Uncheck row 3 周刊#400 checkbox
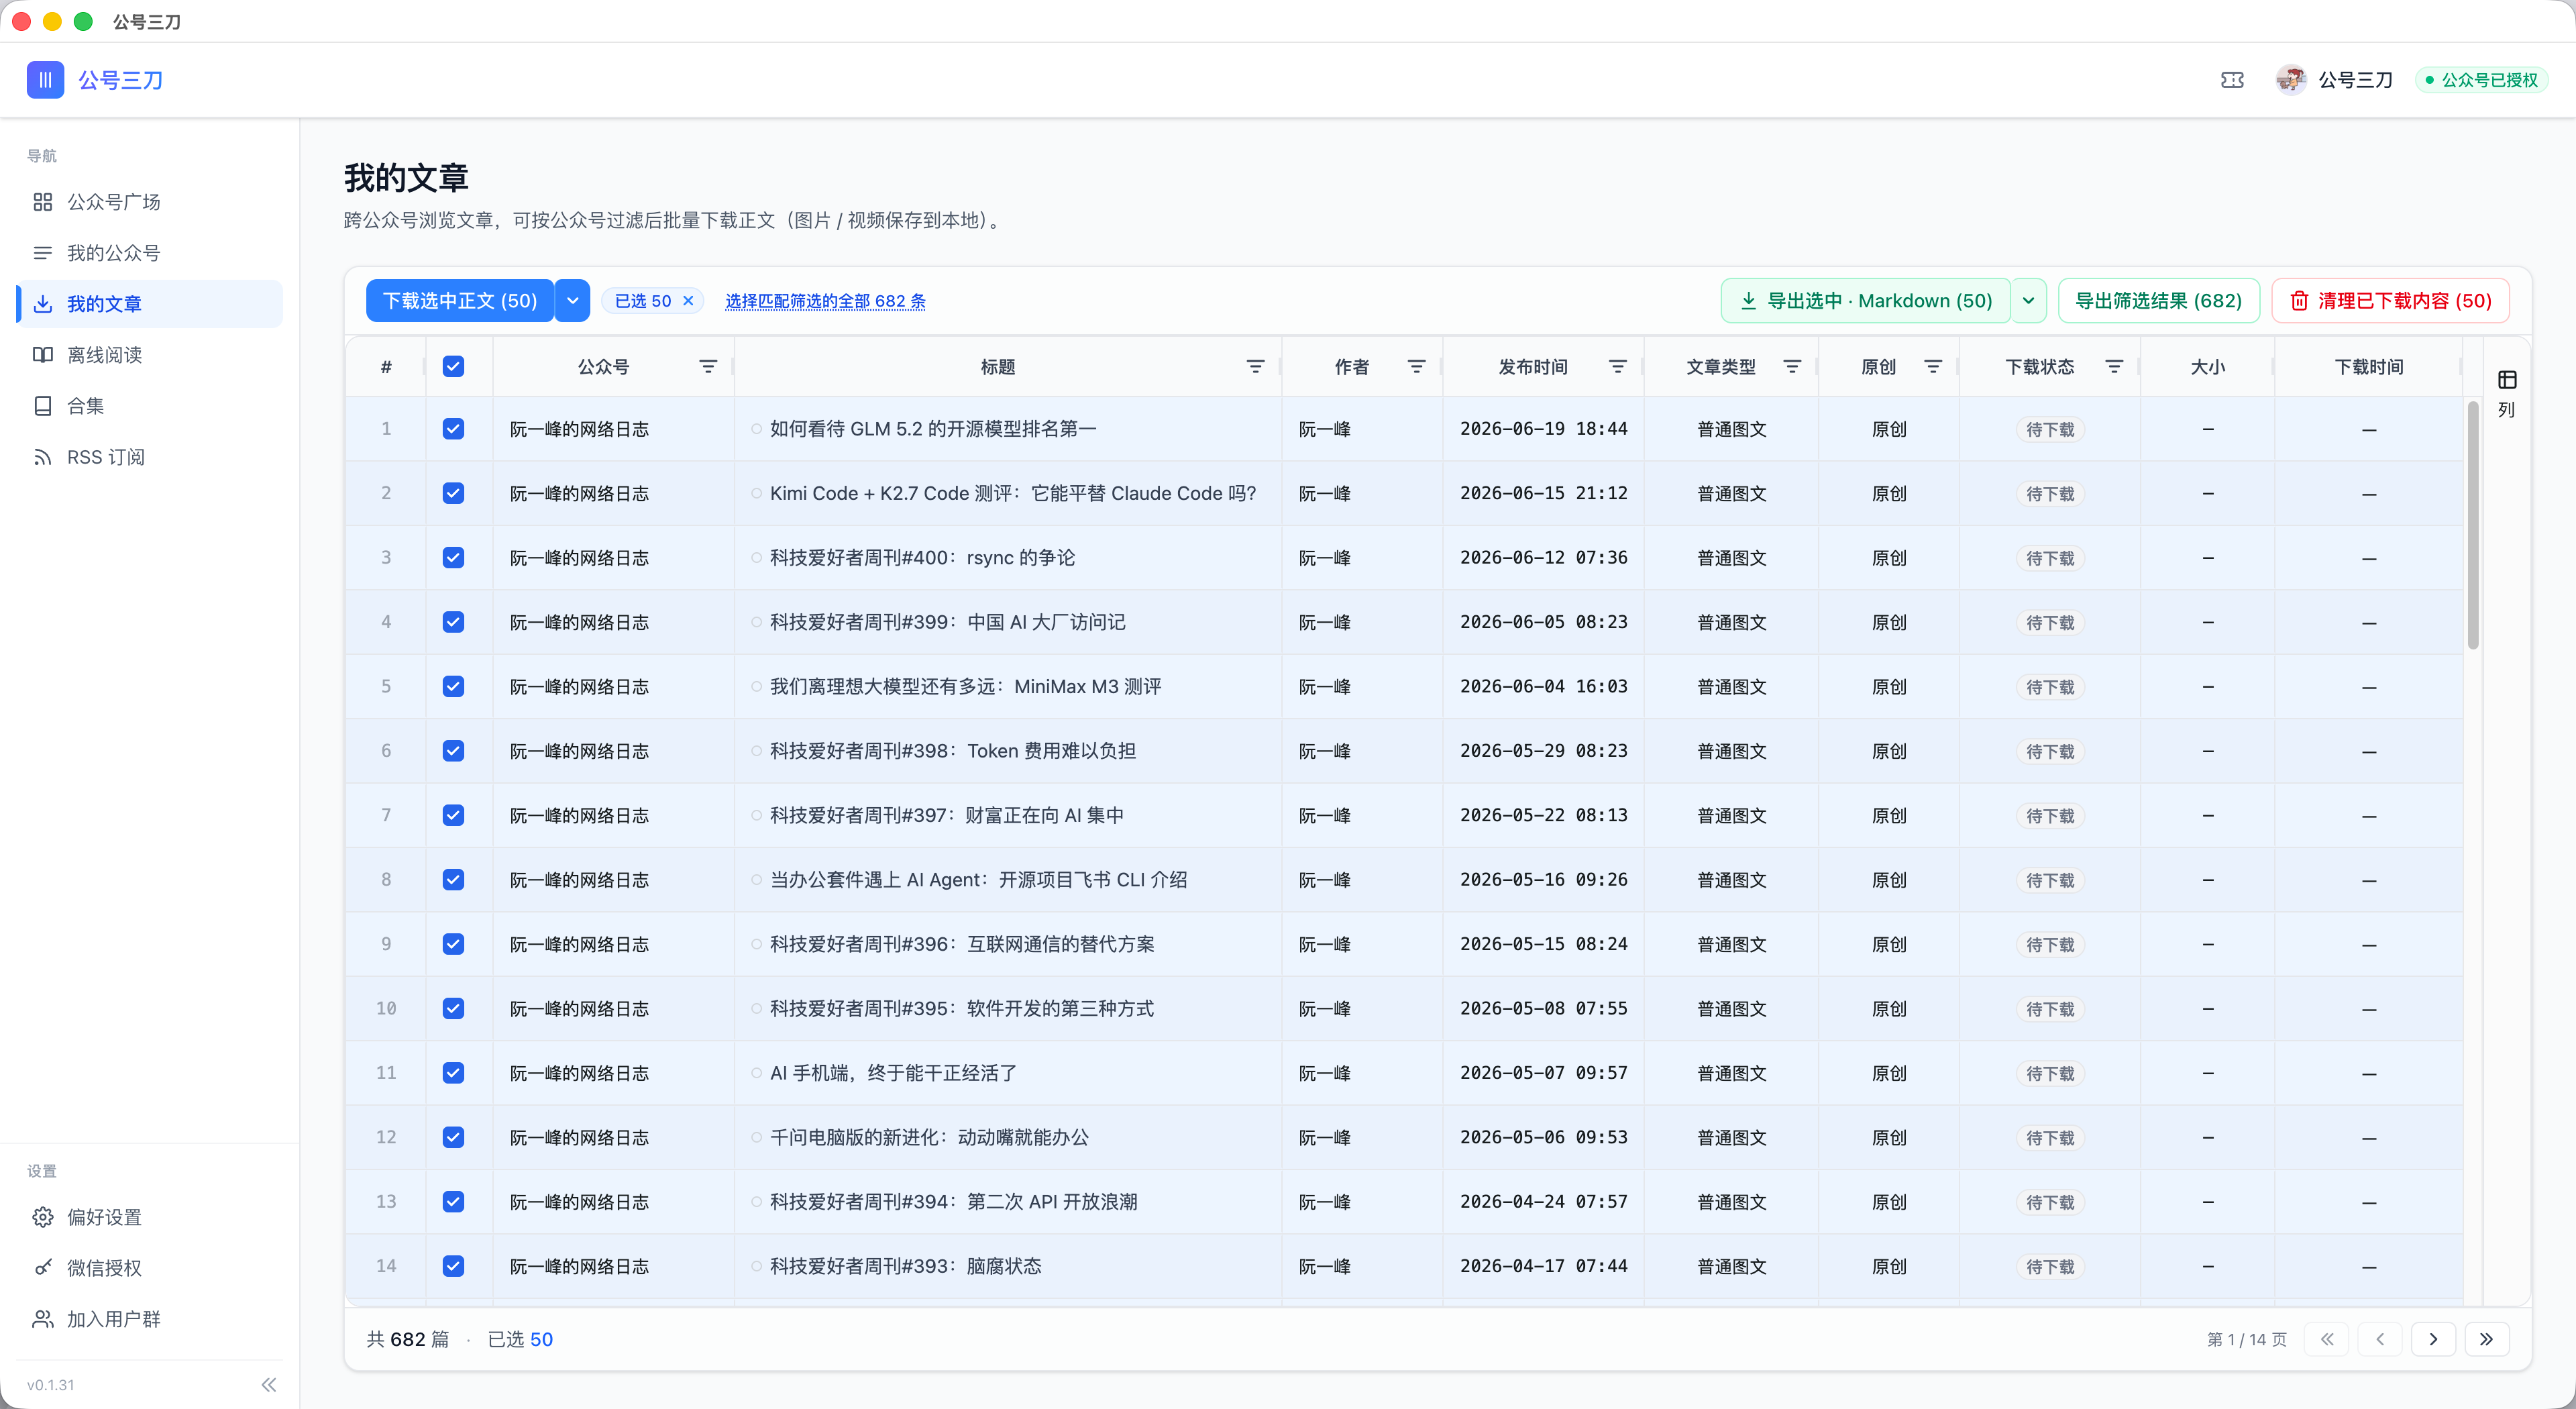This screenshot has height=1409, width=2576. point(453,558)
